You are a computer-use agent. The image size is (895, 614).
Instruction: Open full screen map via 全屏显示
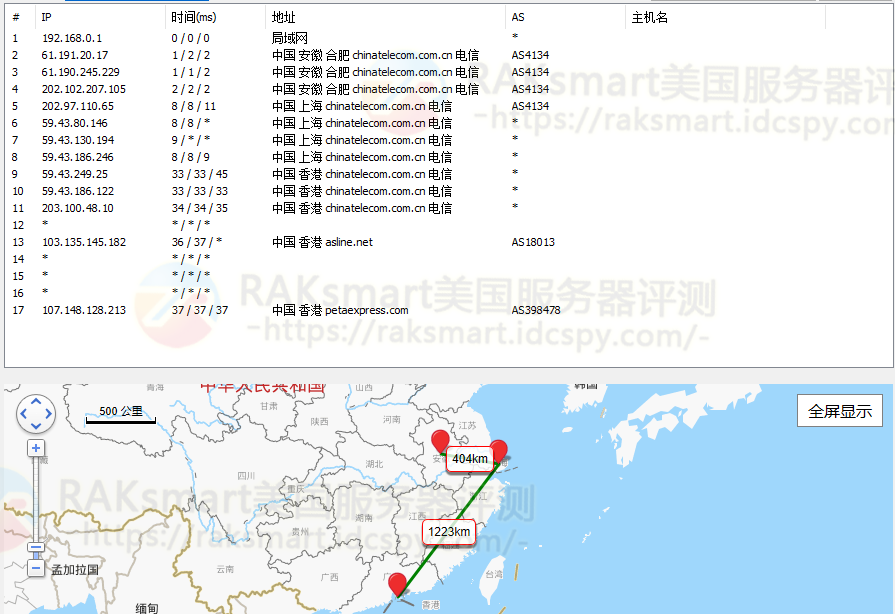[839, 411]
